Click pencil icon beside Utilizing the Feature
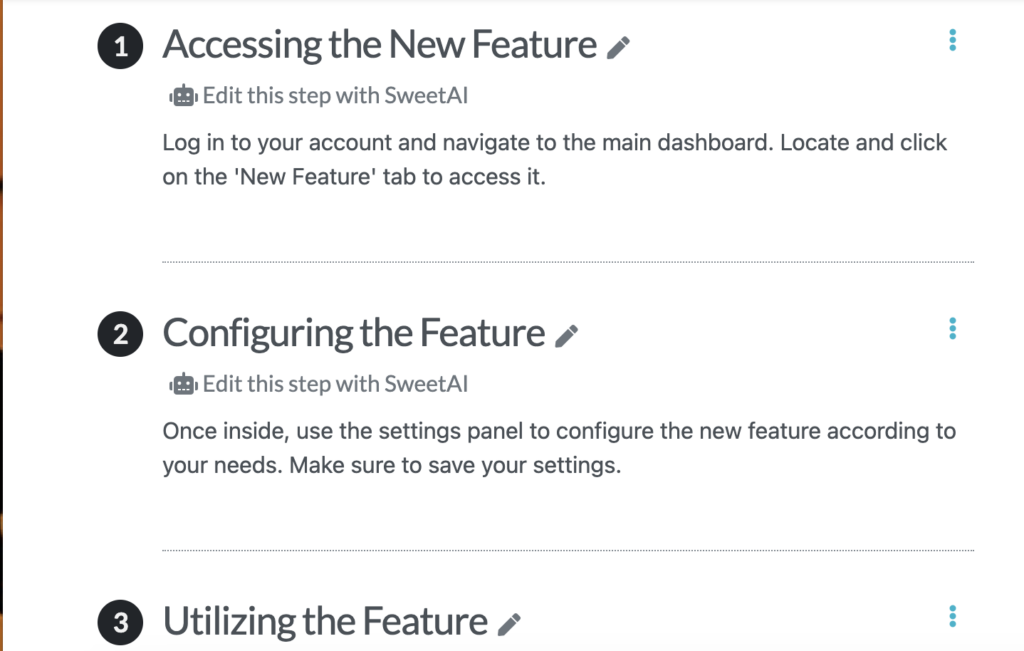 [x=509, y=624]
